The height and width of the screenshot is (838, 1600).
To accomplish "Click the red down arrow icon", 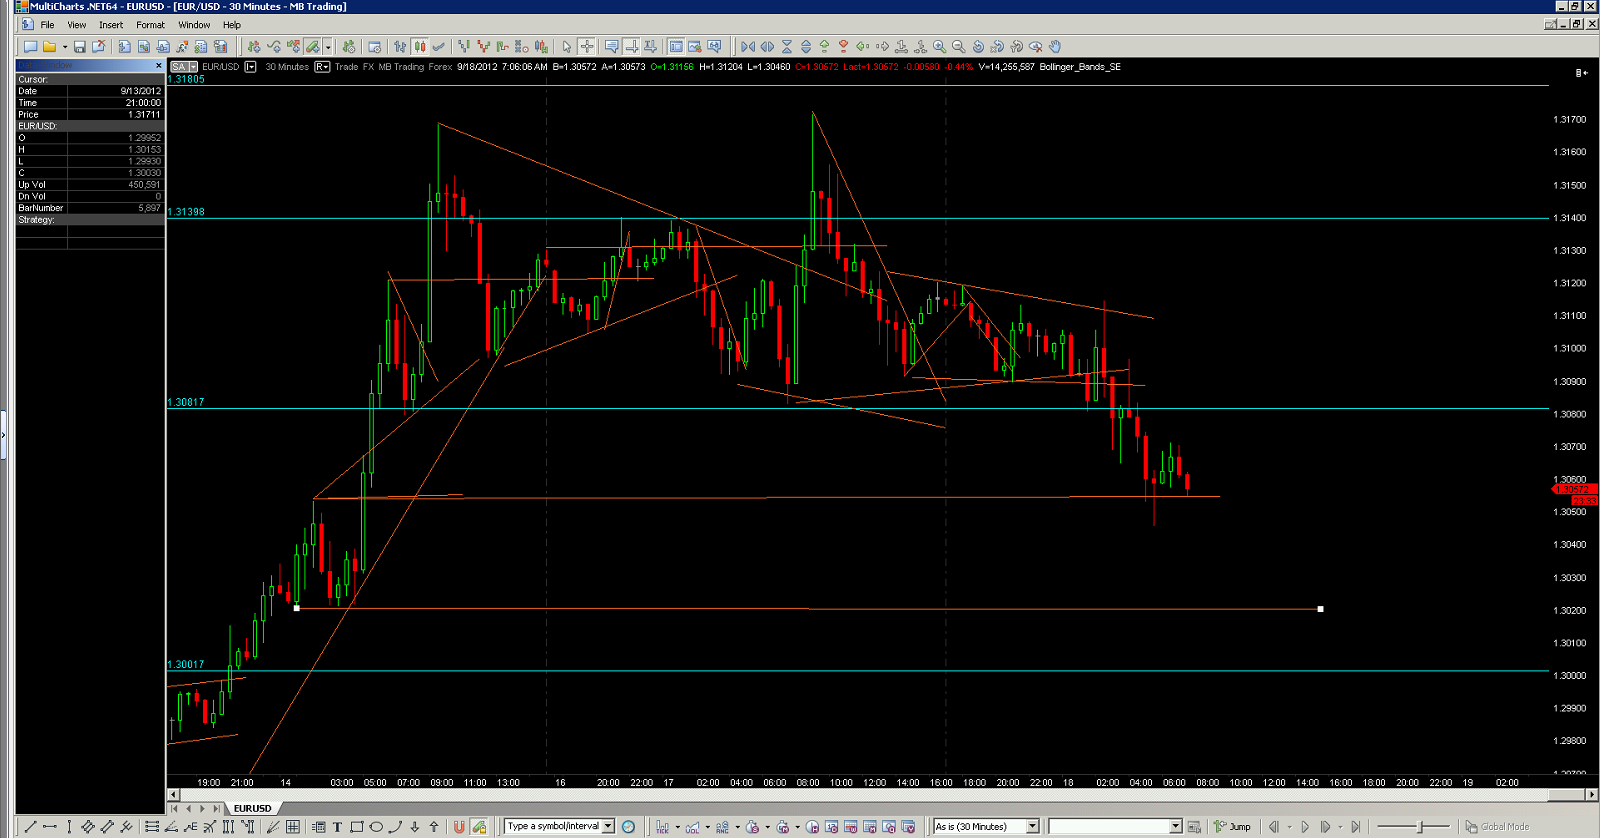I will pos(843,46).
